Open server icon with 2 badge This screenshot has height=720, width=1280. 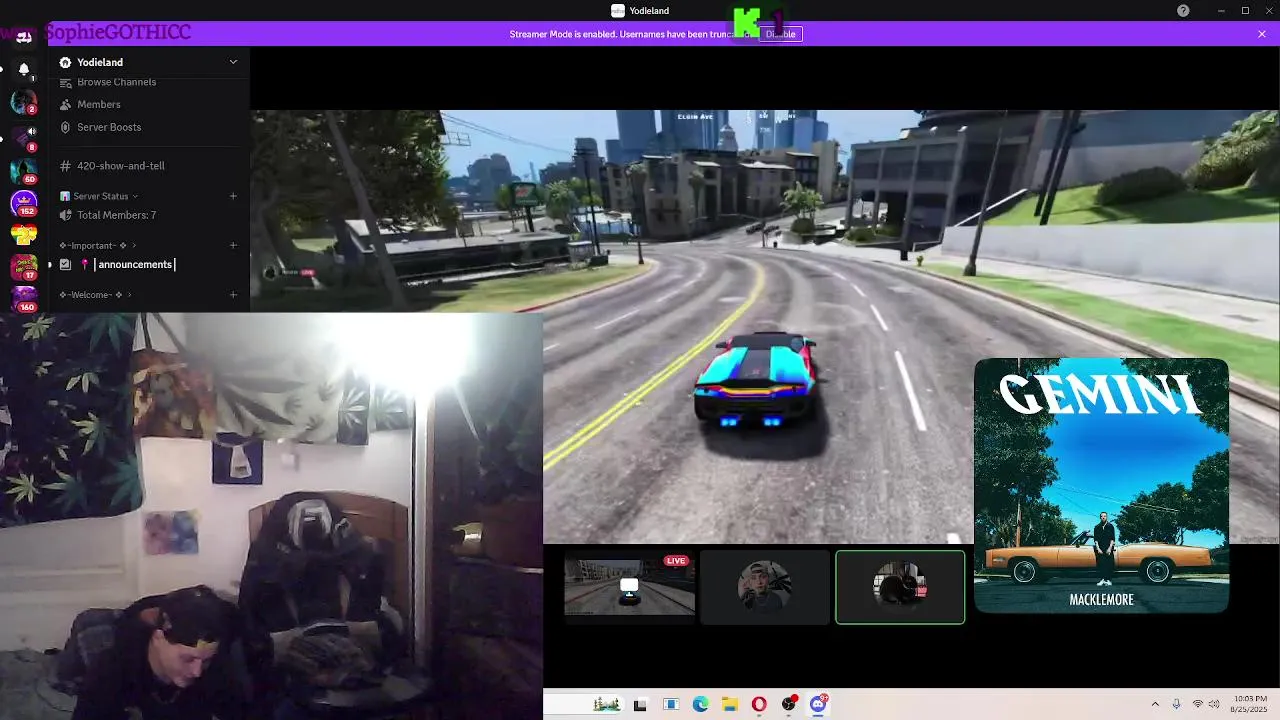(x=24, y=102)
